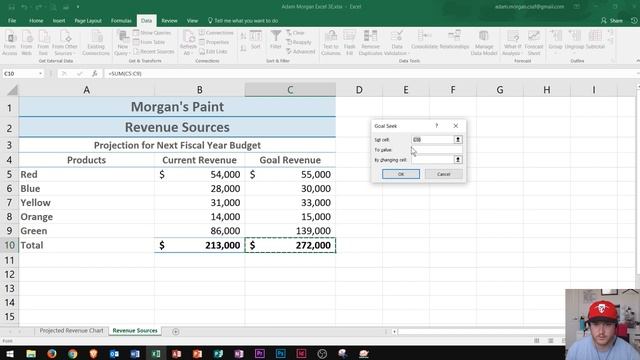Click the To value field in Goal Seek
This screenshot has height=360, width=640.
click(437, 150)
